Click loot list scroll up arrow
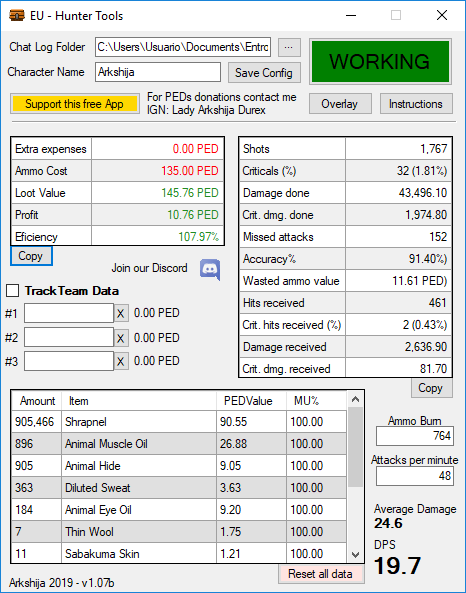466x593 pixels. (x=355, y=399)
